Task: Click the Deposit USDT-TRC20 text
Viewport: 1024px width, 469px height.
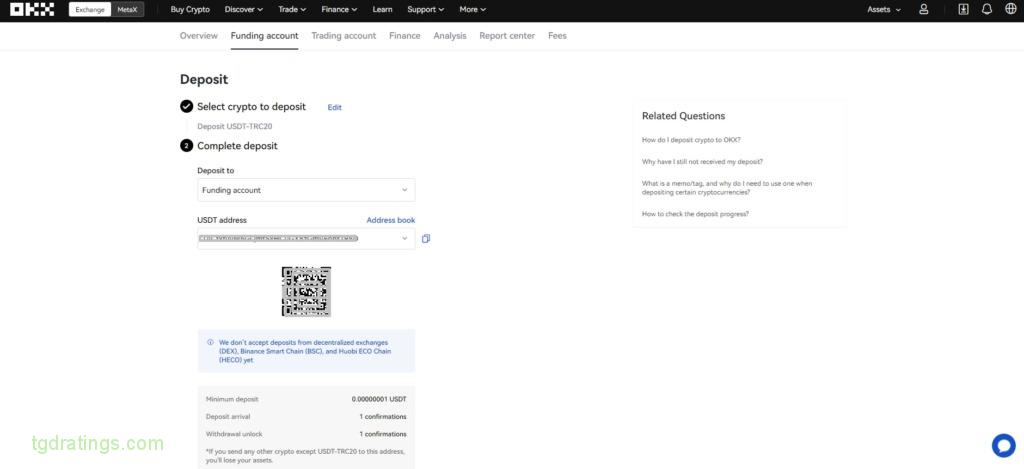Action: [x=234, y=127]
